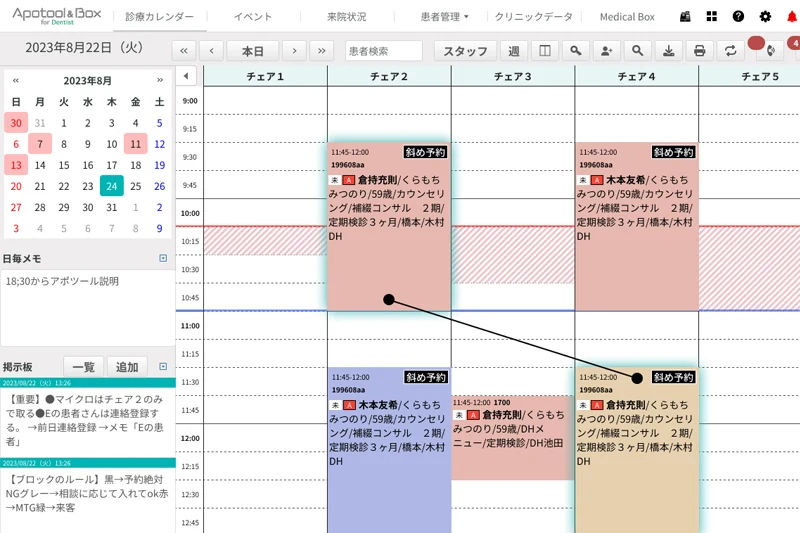800x533 pixels.
Task: Switch to week view with 週 button
Action: click(x=513, y=51)
